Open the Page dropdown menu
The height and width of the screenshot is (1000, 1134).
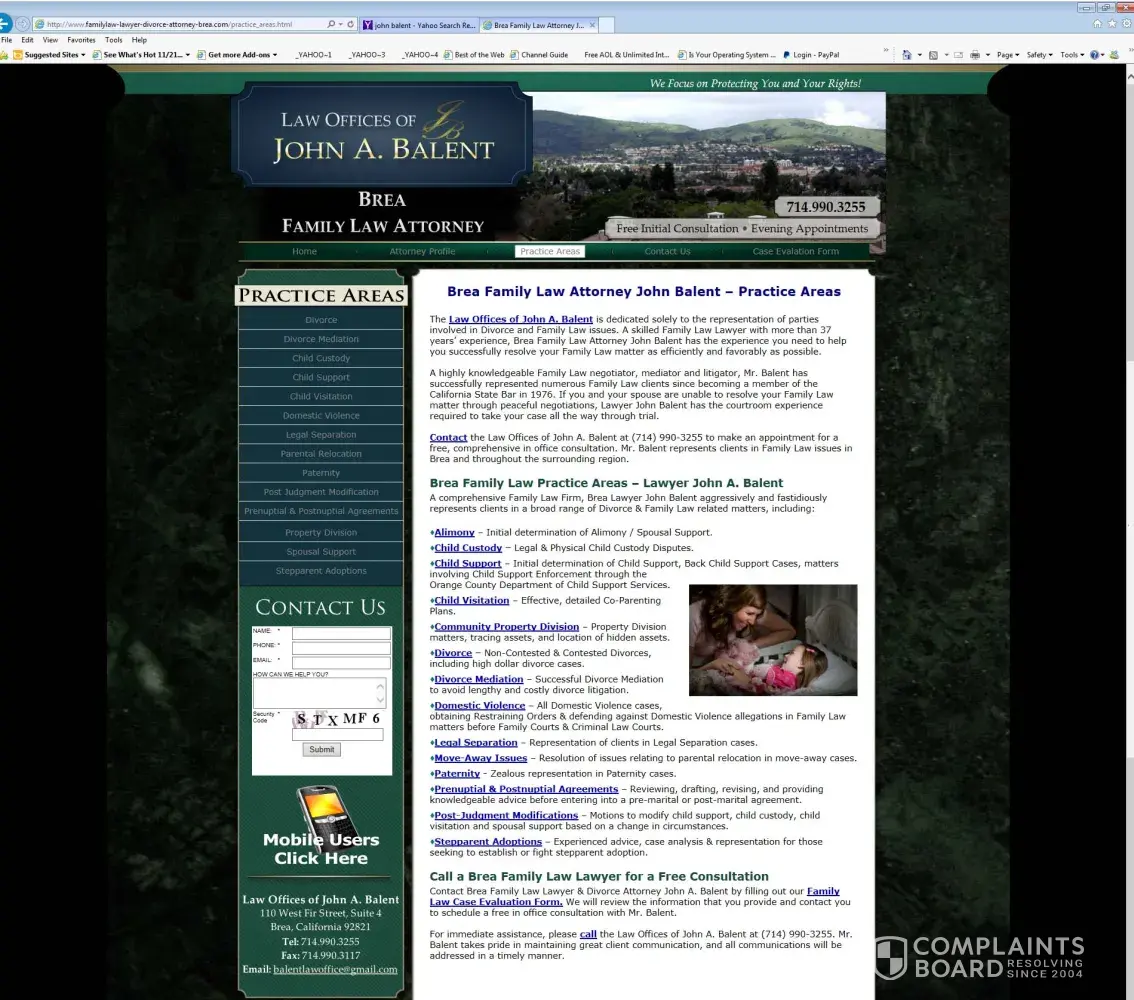coord(1007,55)
